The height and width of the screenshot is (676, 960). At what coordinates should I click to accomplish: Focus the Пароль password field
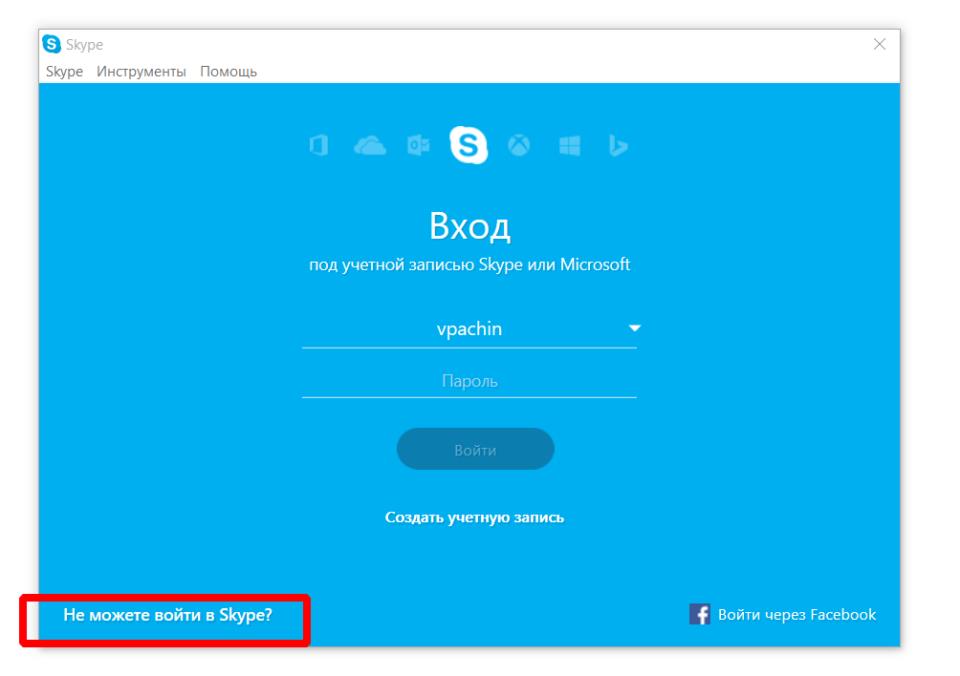point(469,381)
